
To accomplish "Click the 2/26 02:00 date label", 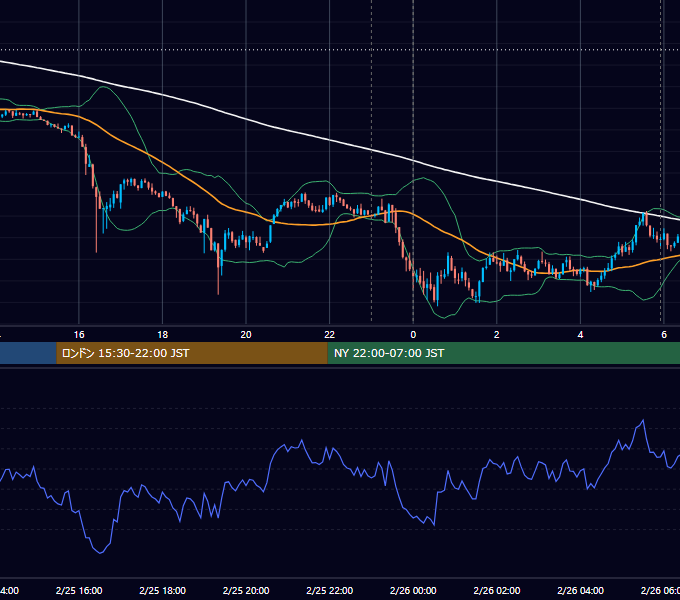I will pyautogui.click(x=497, y=590).
